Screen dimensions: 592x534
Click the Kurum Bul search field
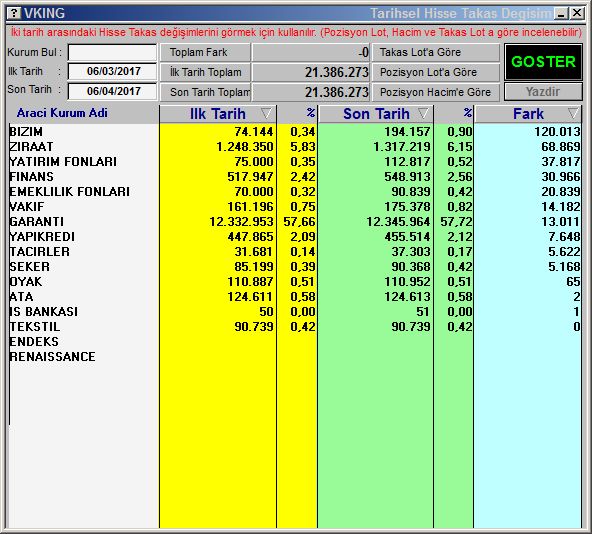[112, 52]
